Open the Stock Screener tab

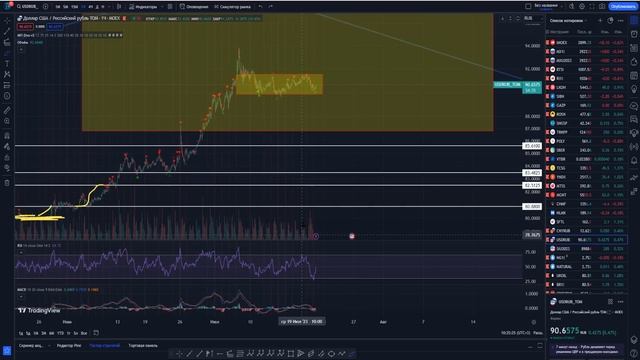point(31,346)
